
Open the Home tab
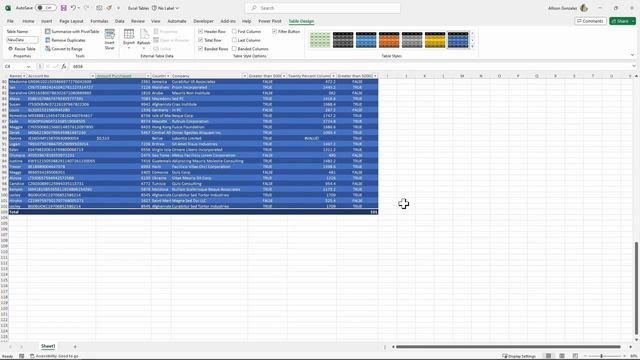(28, 21)
